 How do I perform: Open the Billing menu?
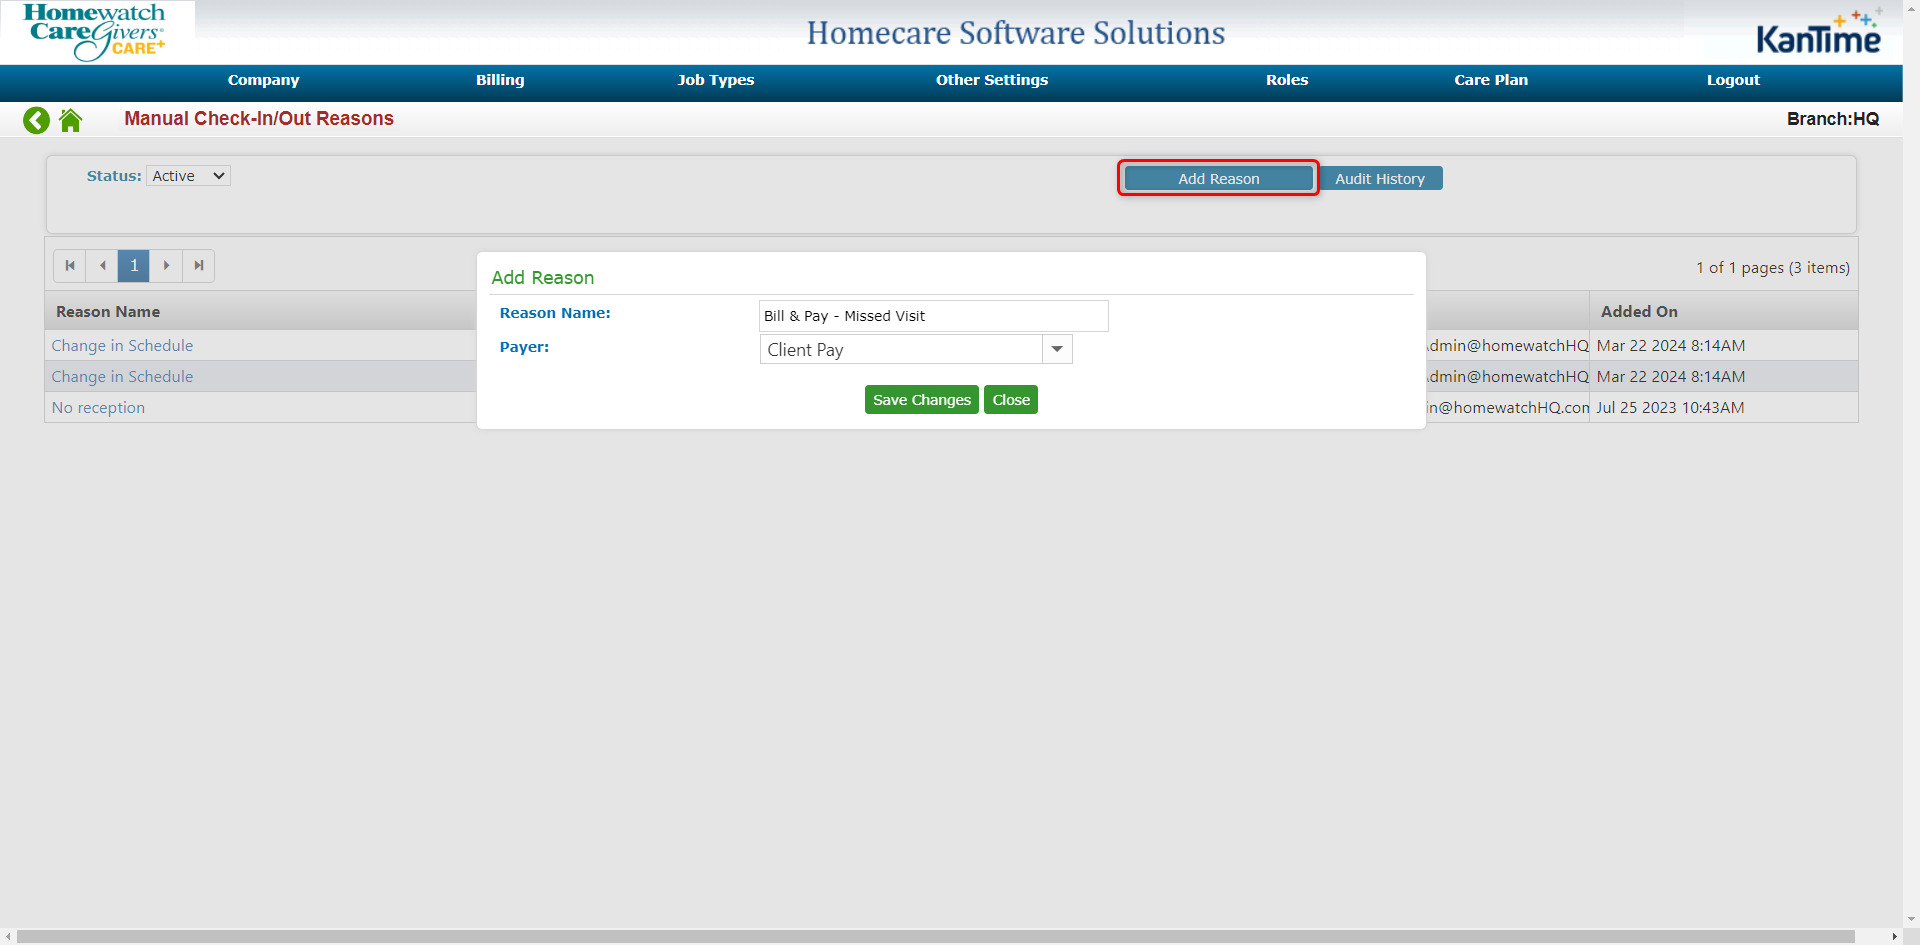(500, 80)
